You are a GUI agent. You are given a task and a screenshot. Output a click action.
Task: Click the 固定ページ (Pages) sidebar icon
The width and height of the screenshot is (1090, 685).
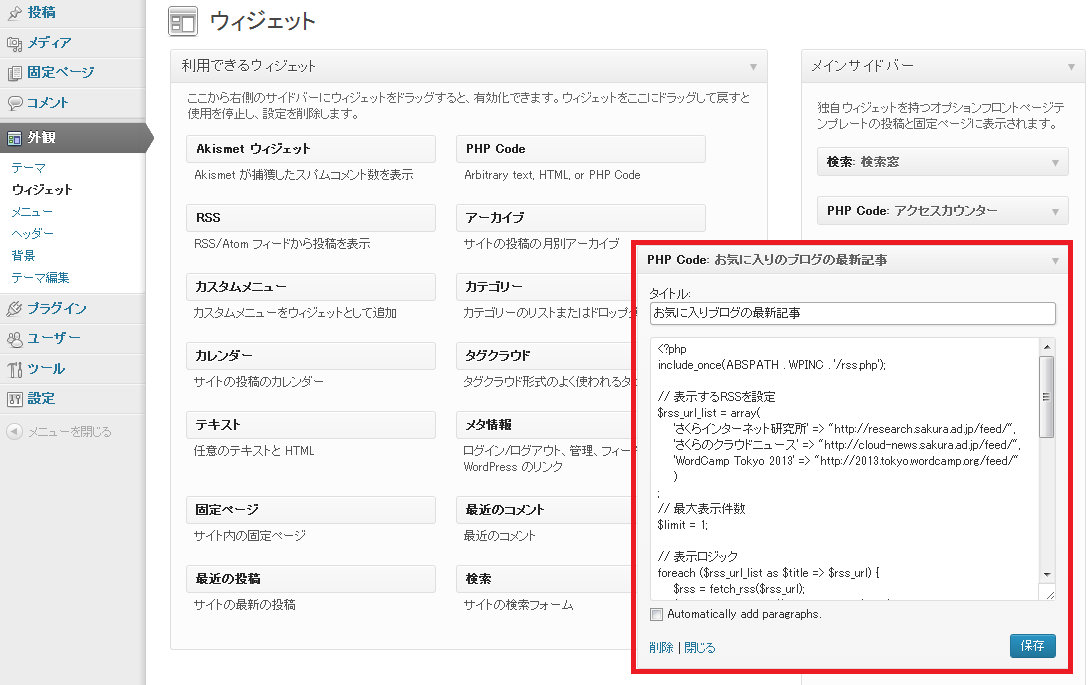click(x=14, y=73)
